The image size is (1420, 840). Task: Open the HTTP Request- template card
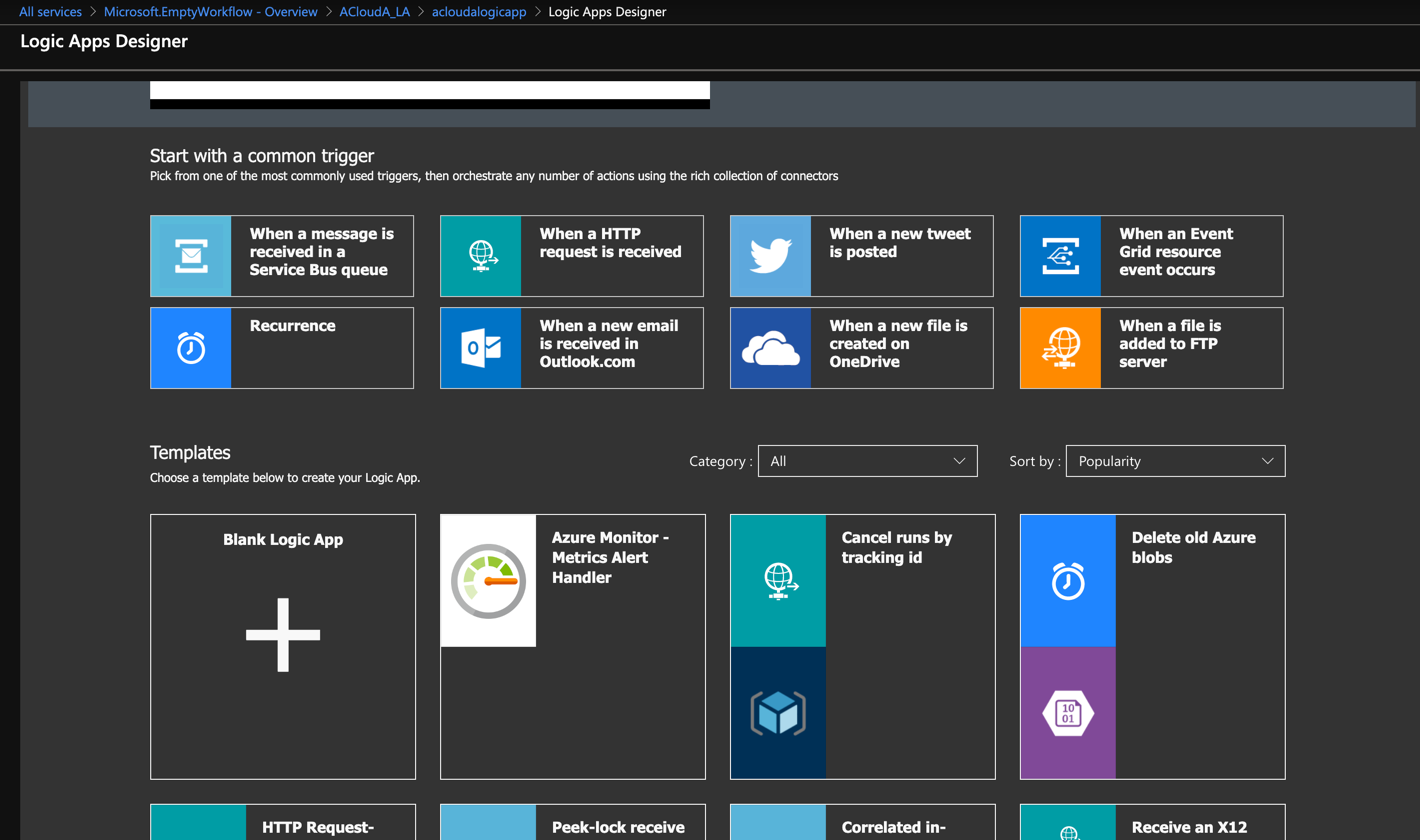(x=283, y=822)
